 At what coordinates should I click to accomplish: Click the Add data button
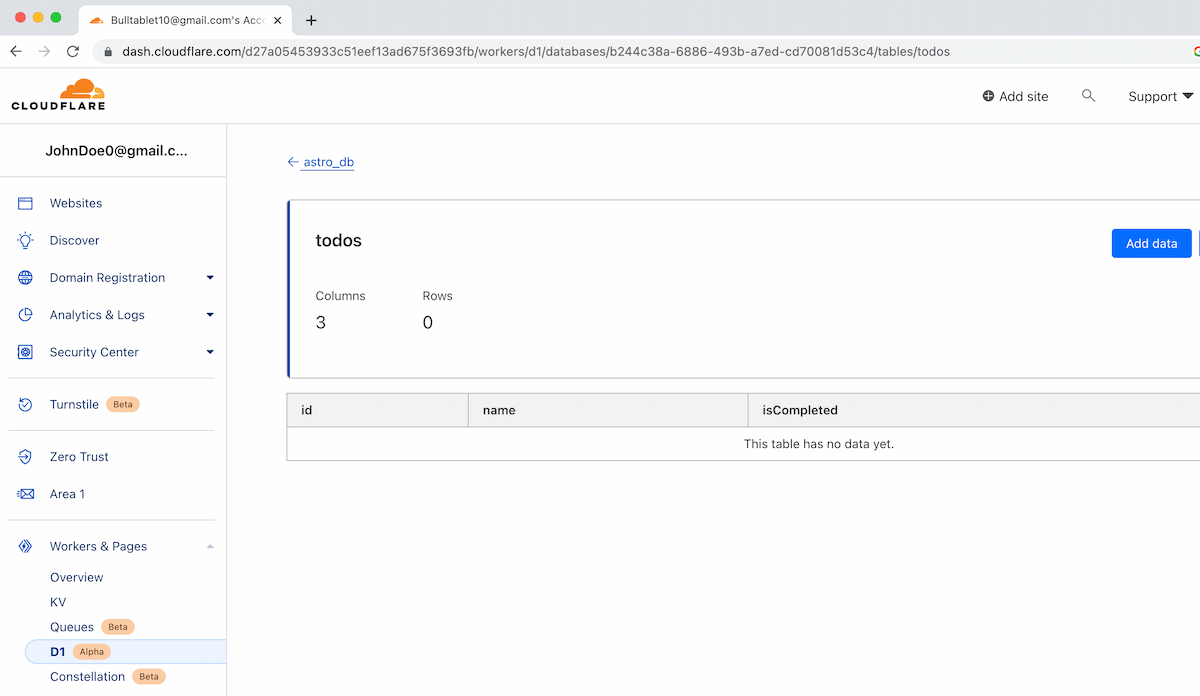pyautogui.click(x=1151, y=243)
